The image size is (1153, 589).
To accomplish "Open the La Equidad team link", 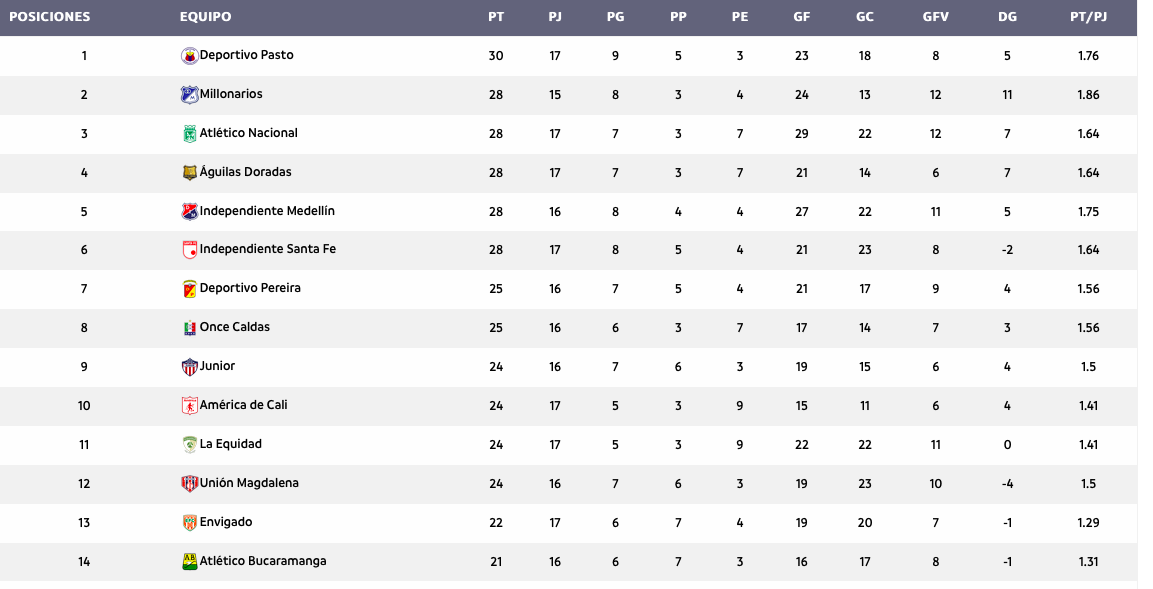I will pyautogui.click(x=230, y=444).
